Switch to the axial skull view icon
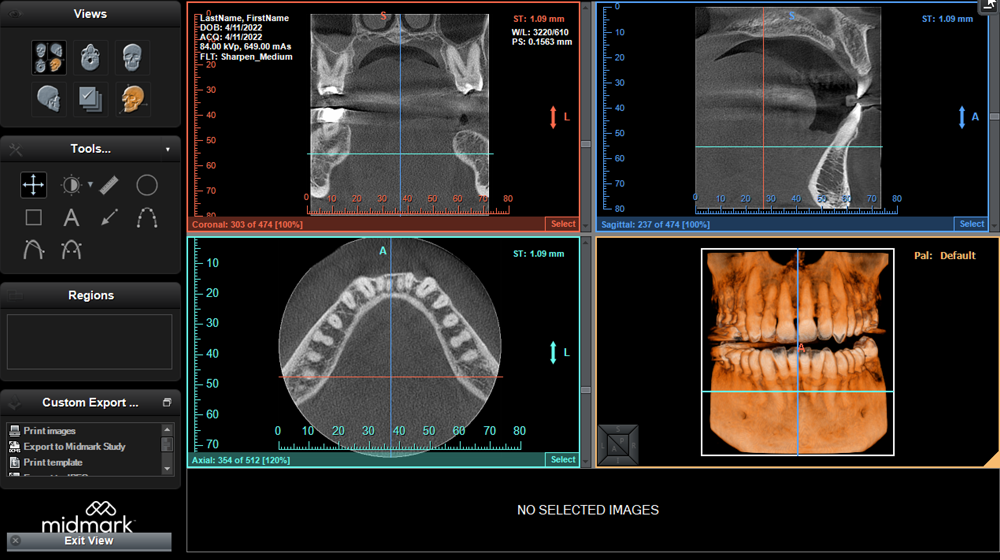This screenshot has height=560, width=1000. tap(91, 58)
